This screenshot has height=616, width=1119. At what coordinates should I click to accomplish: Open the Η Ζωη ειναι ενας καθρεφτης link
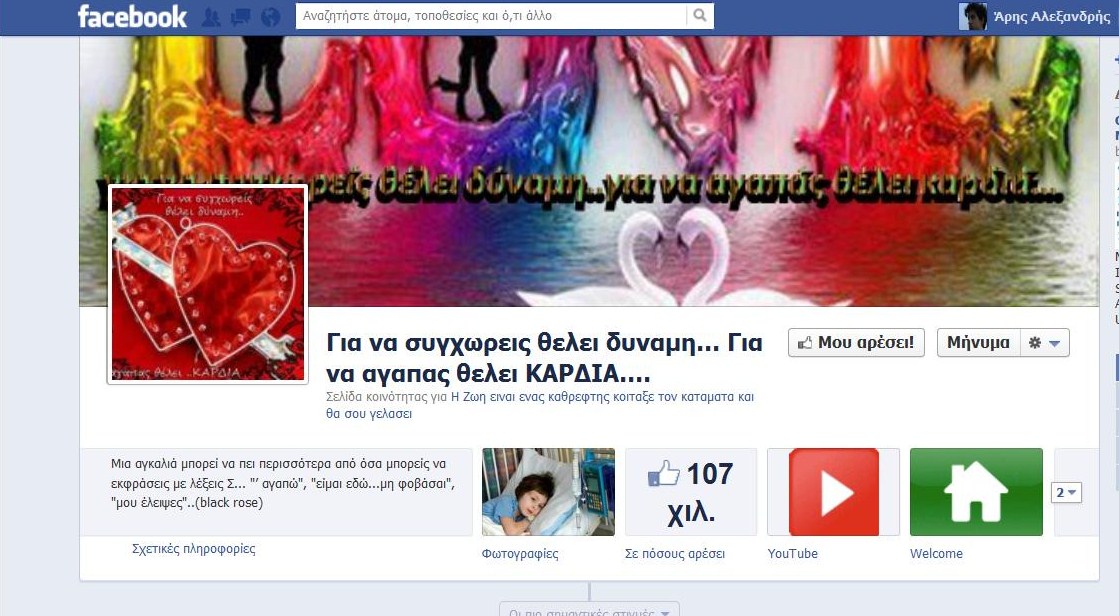[x=601, y=397]
